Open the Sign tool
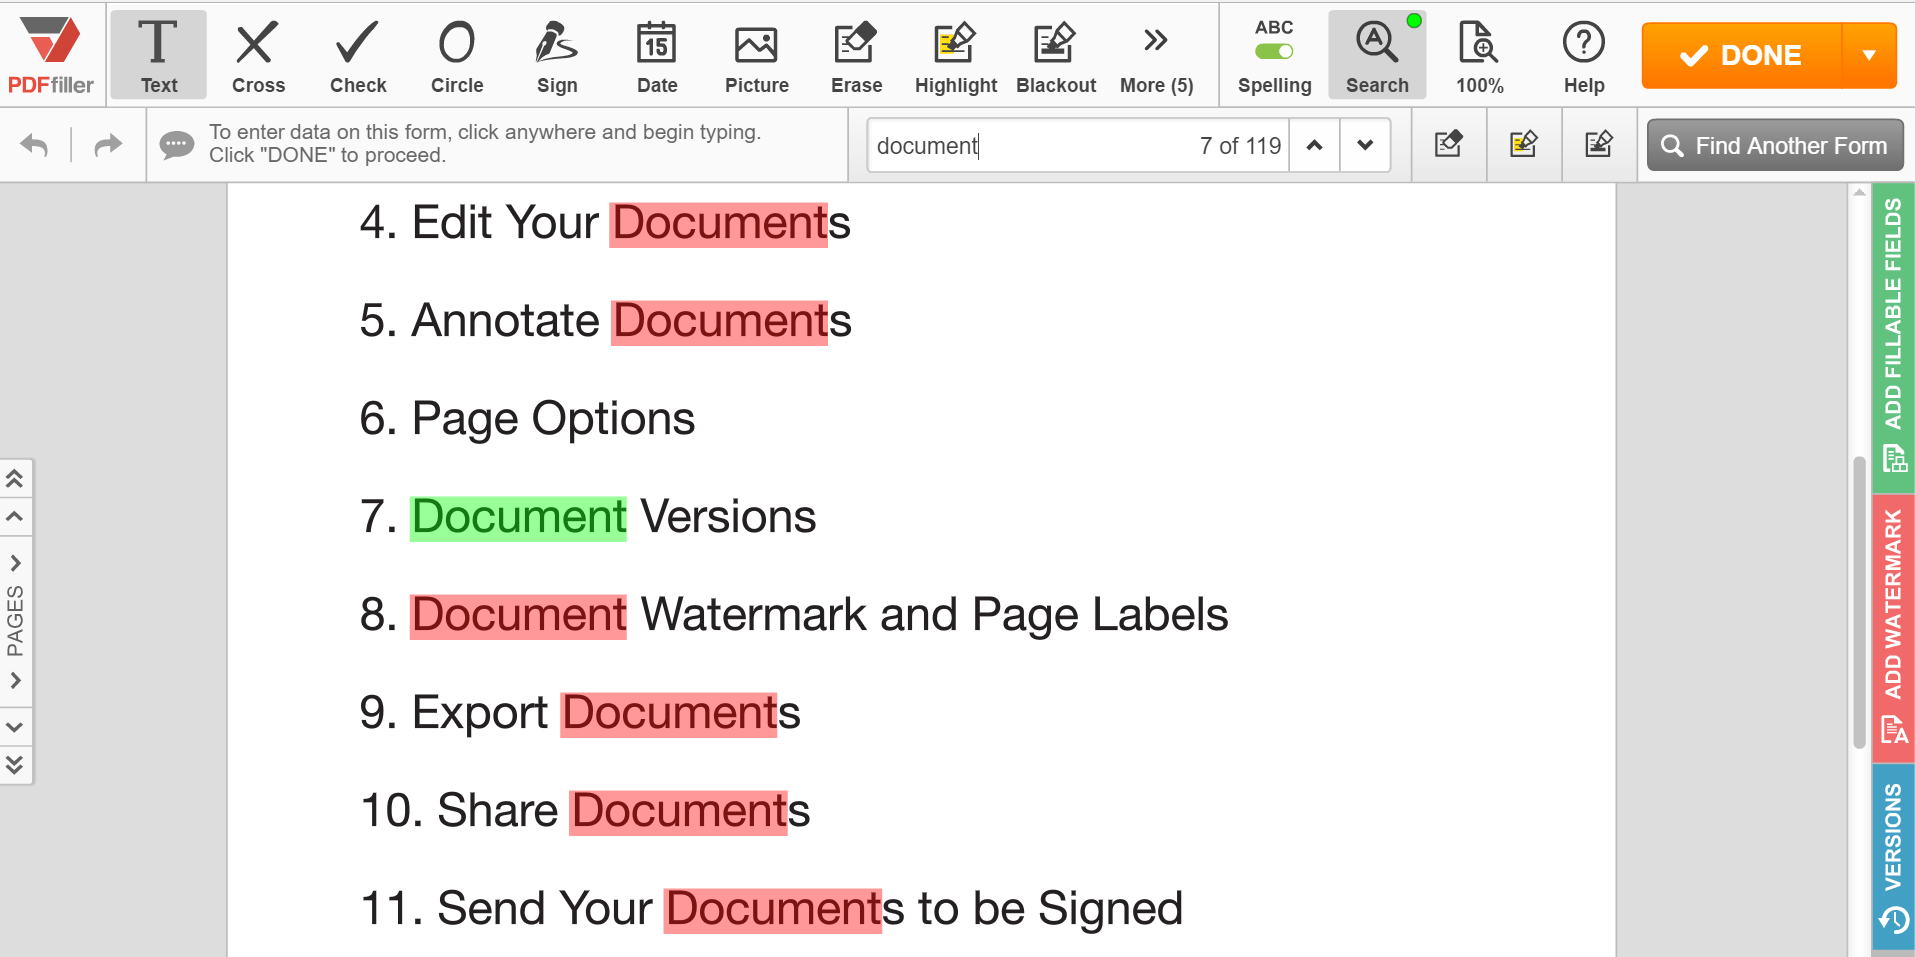1915x957 pixels. click(x=557, y=55)
